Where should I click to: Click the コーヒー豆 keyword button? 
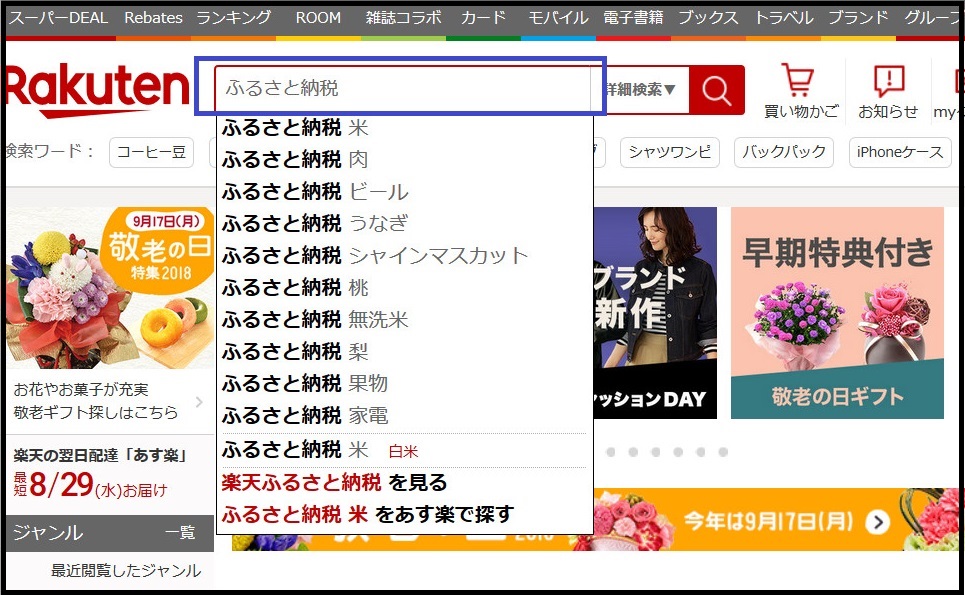point(151,152)
